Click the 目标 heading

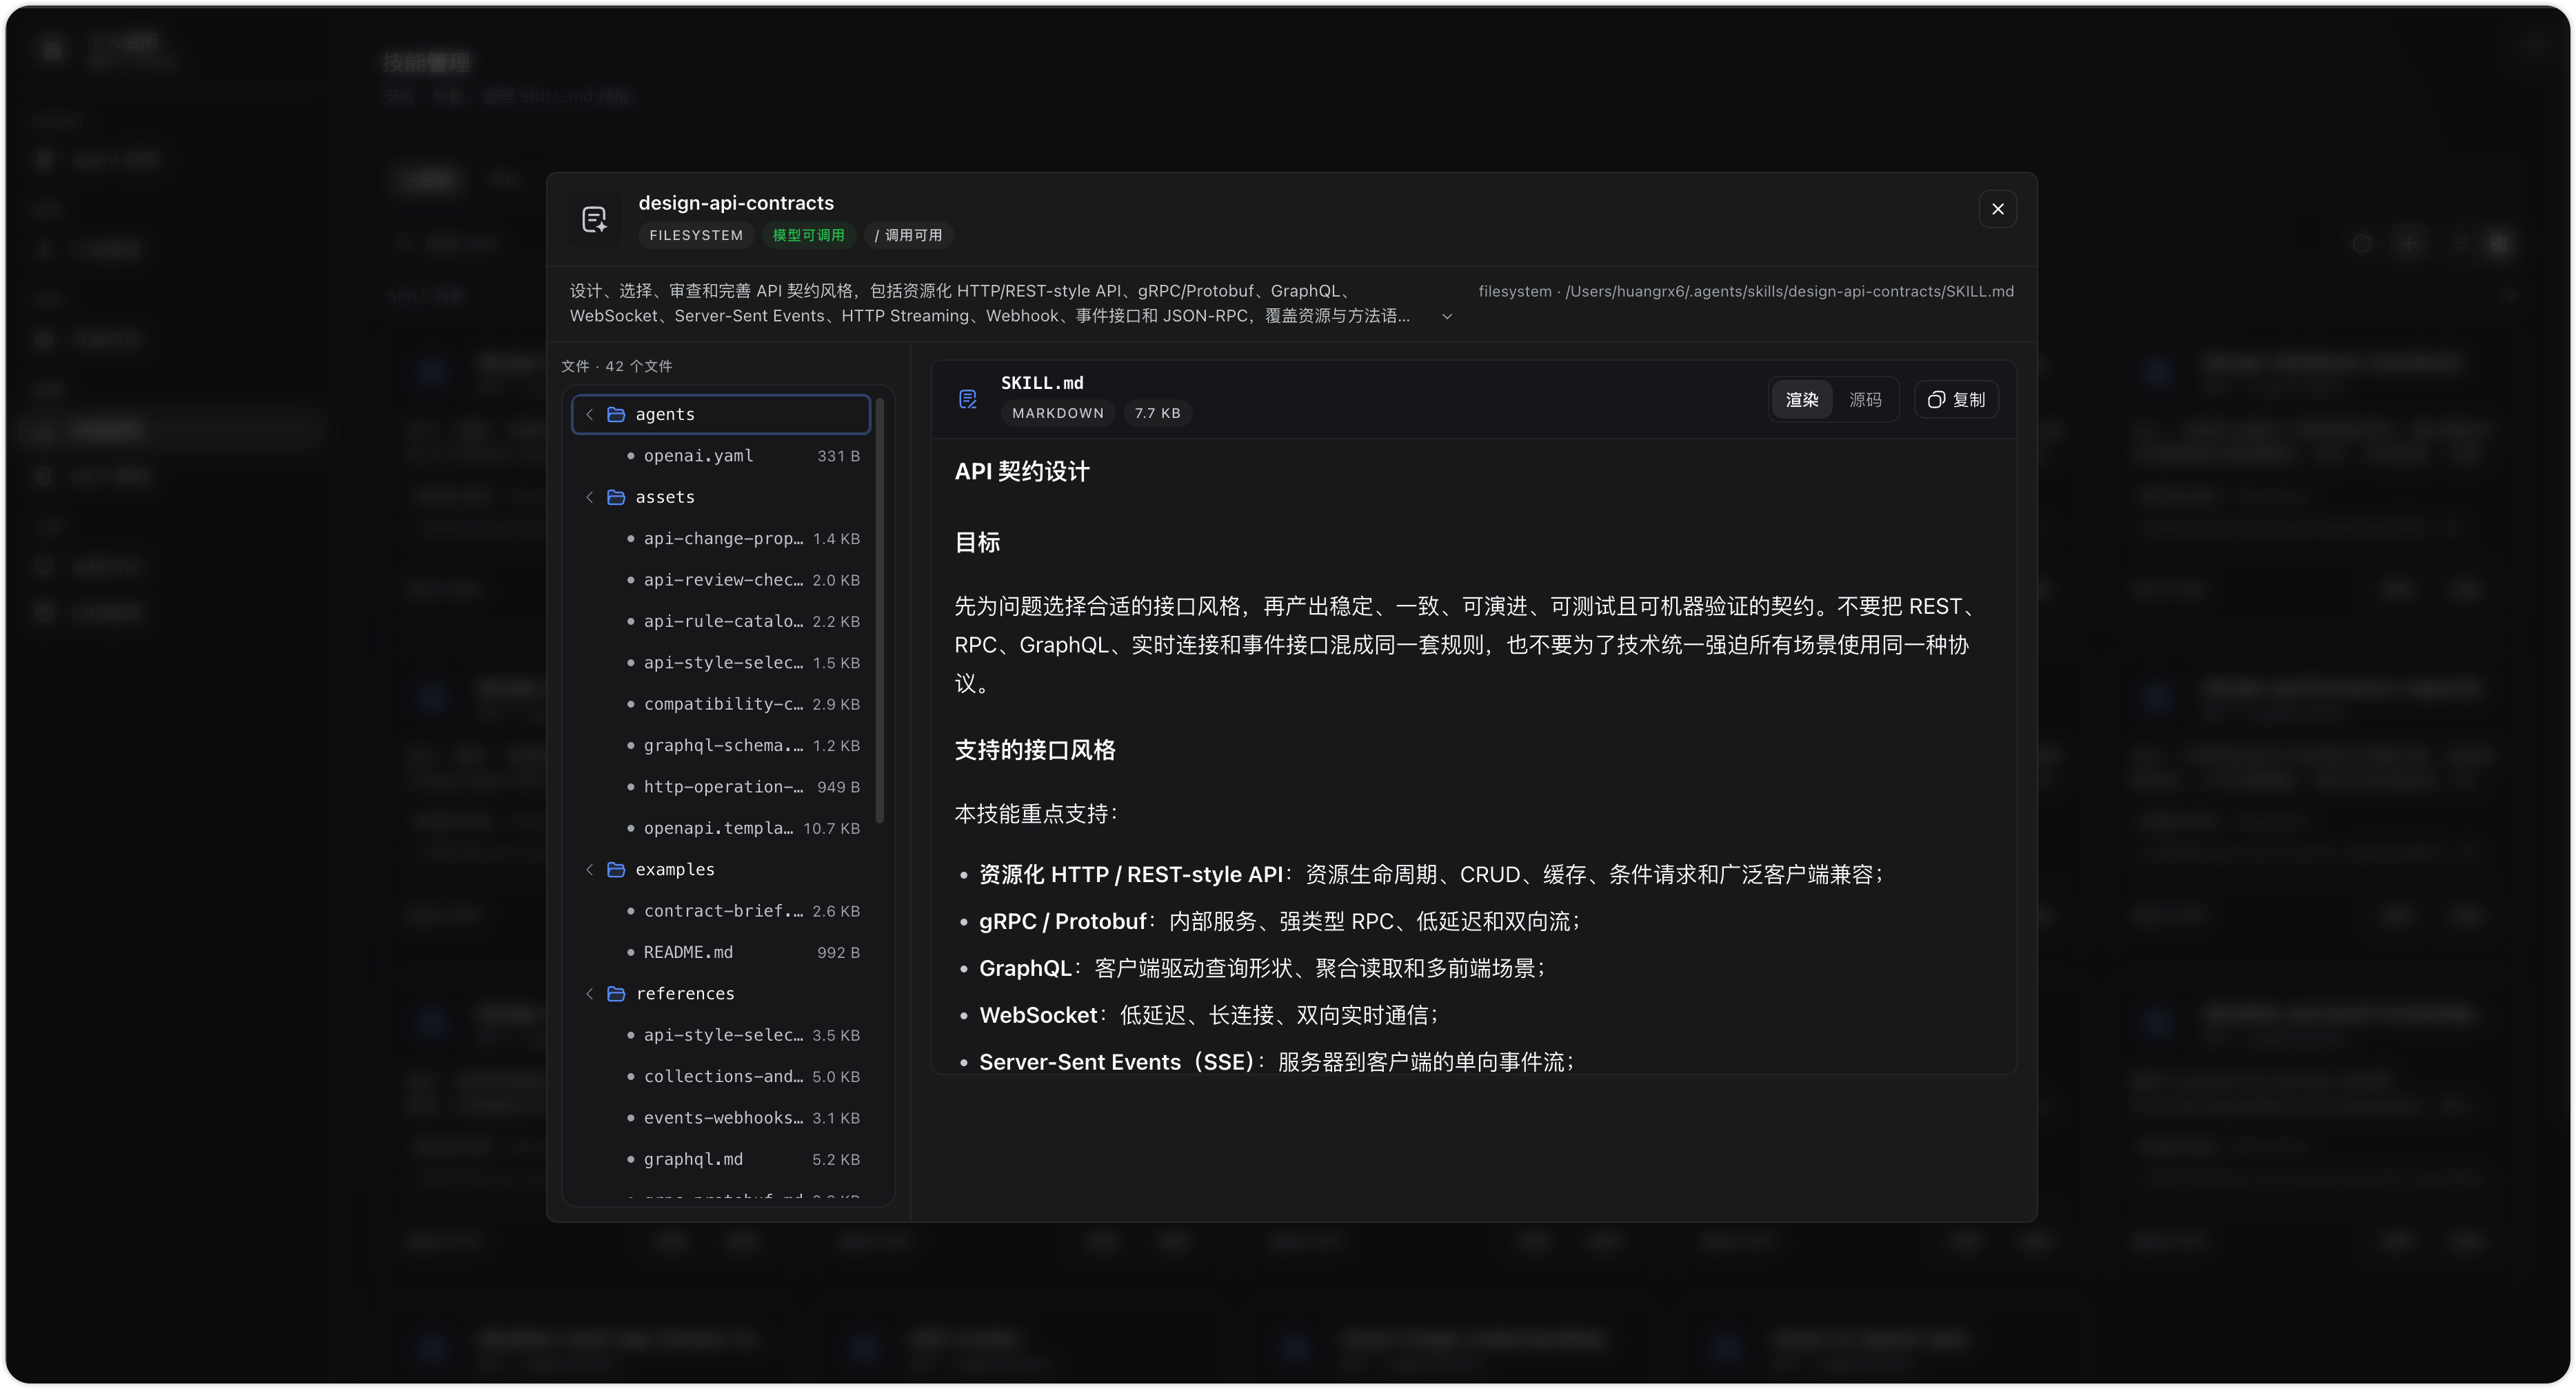point(977,542)
